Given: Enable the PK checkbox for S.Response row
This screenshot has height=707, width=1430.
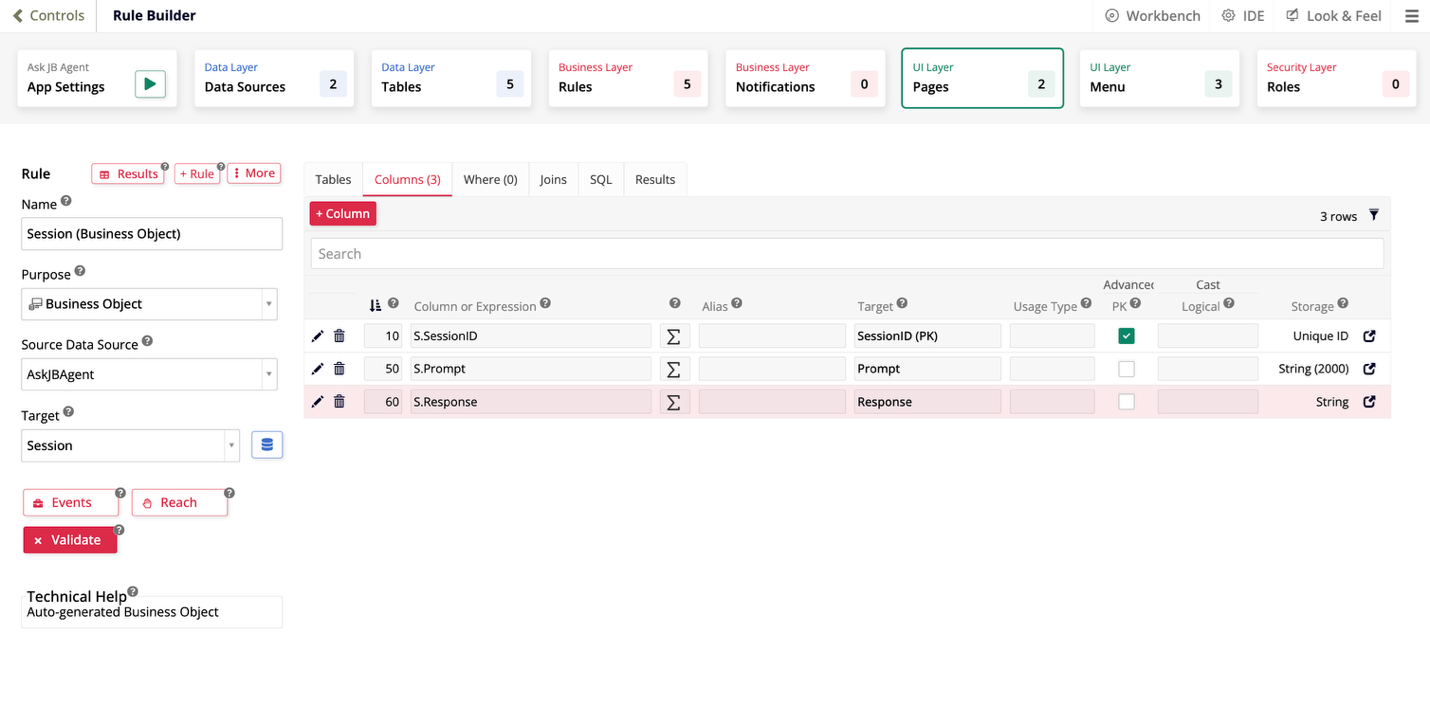Looking at the screenshot, I should (x=1126, y=402).
